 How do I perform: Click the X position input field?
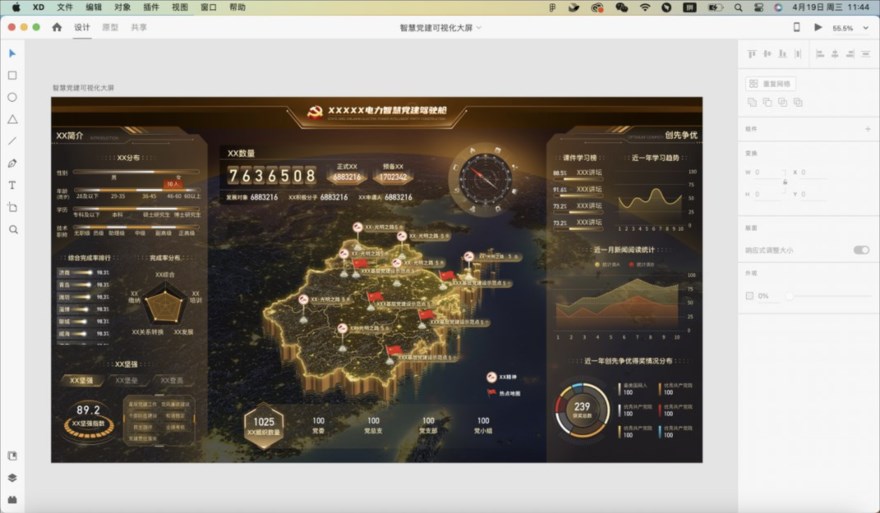point(814,172)
